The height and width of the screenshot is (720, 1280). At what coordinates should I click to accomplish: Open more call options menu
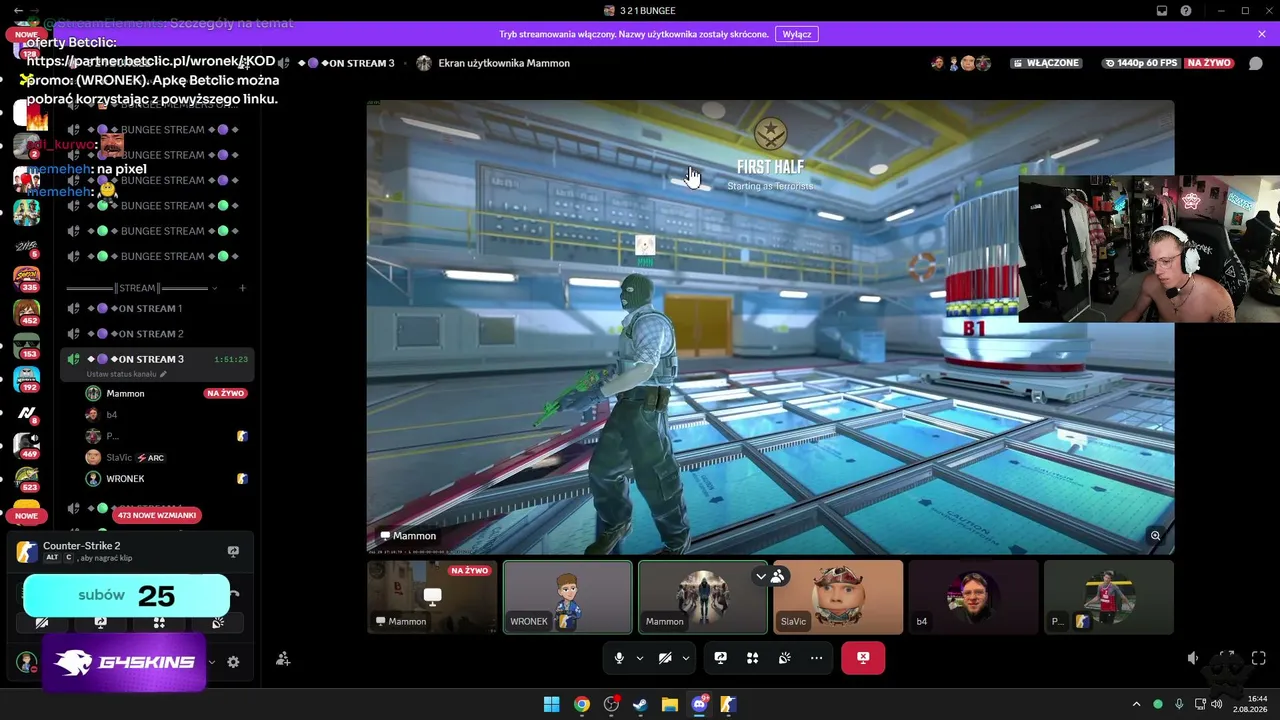point(817,658)
